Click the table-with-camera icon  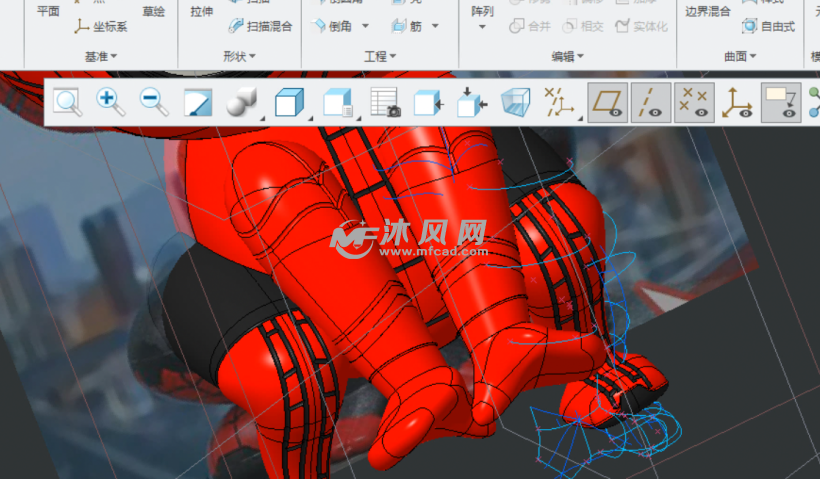point(385,102)
